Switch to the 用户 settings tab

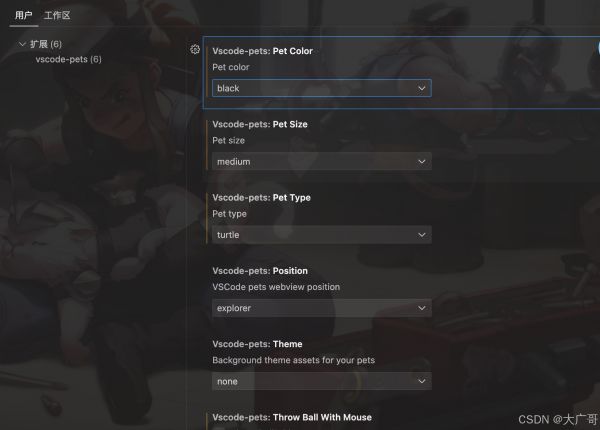(24, 16)
